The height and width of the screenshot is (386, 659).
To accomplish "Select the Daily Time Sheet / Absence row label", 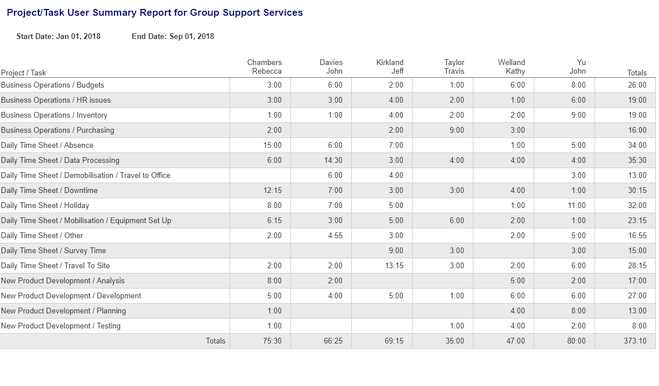I will (47, 145).
